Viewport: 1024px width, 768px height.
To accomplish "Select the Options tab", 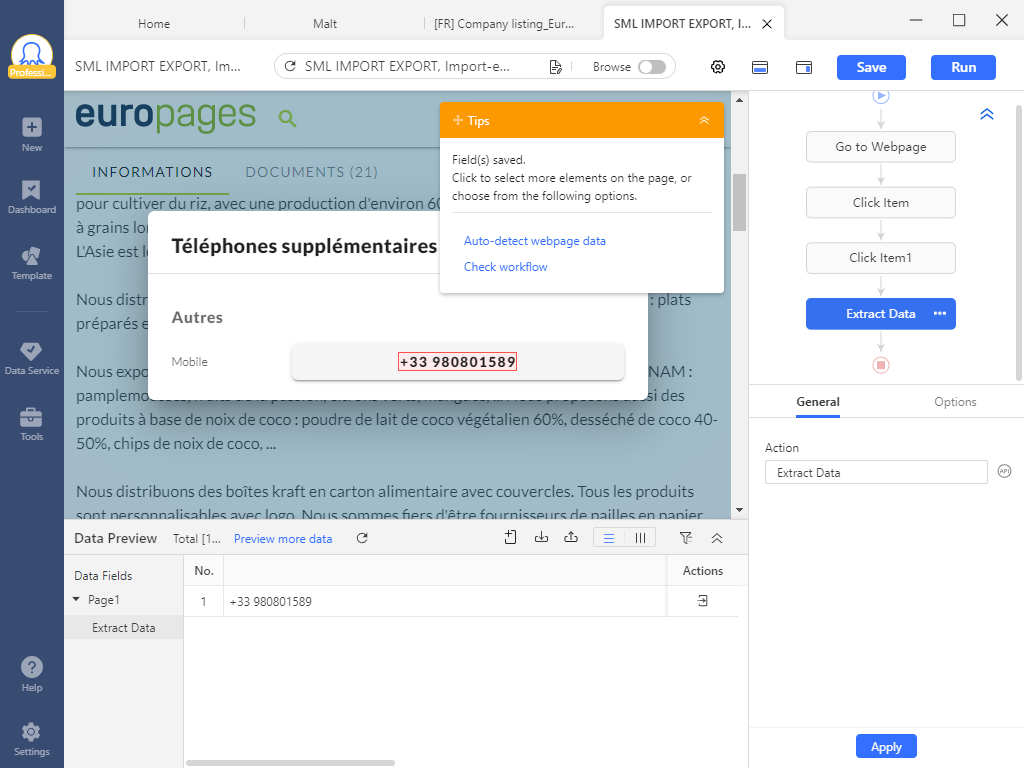I will click(955, 402).
